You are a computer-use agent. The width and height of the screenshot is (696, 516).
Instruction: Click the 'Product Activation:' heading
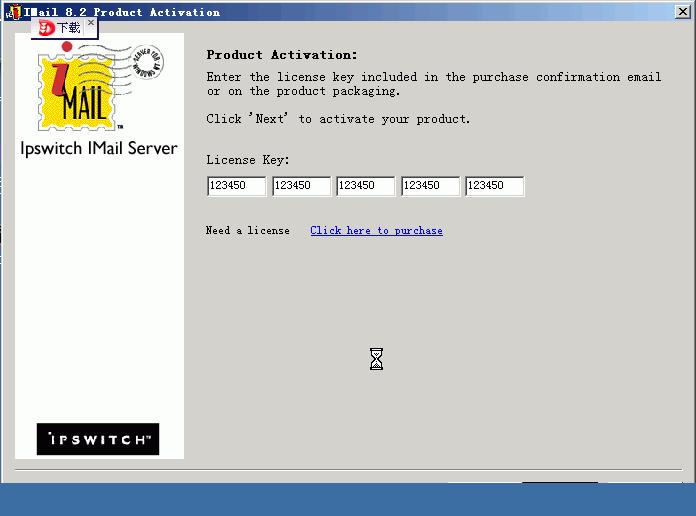coord(282,55)
